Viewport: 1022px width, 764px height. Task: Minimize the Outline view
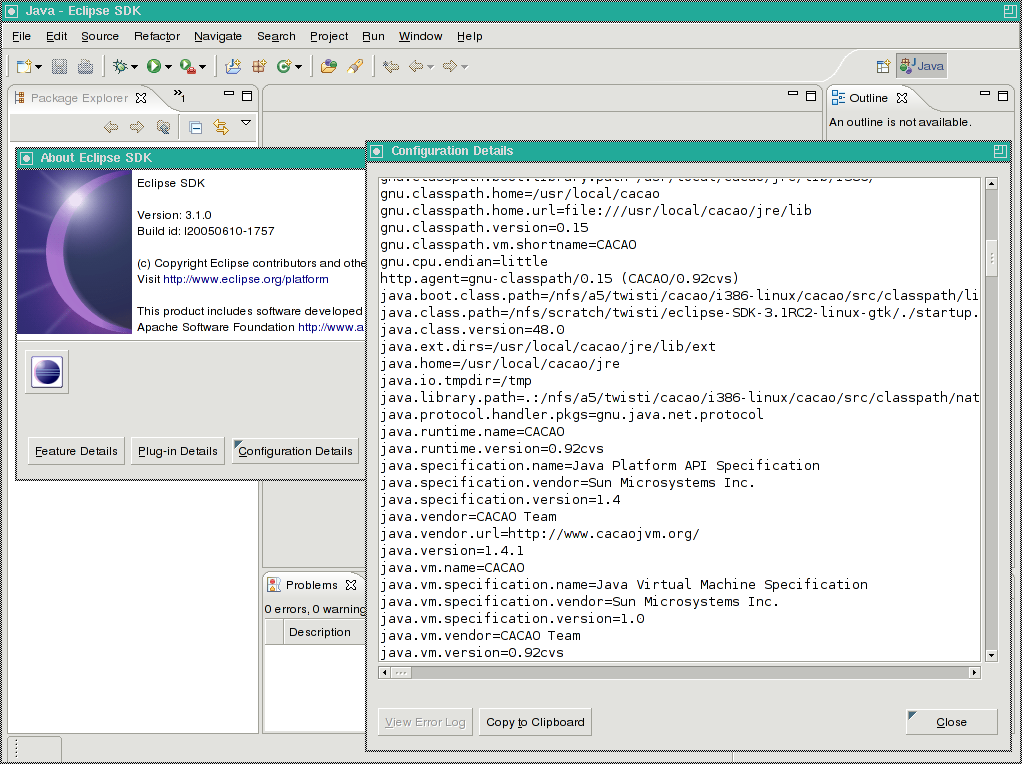click(985, 95)
